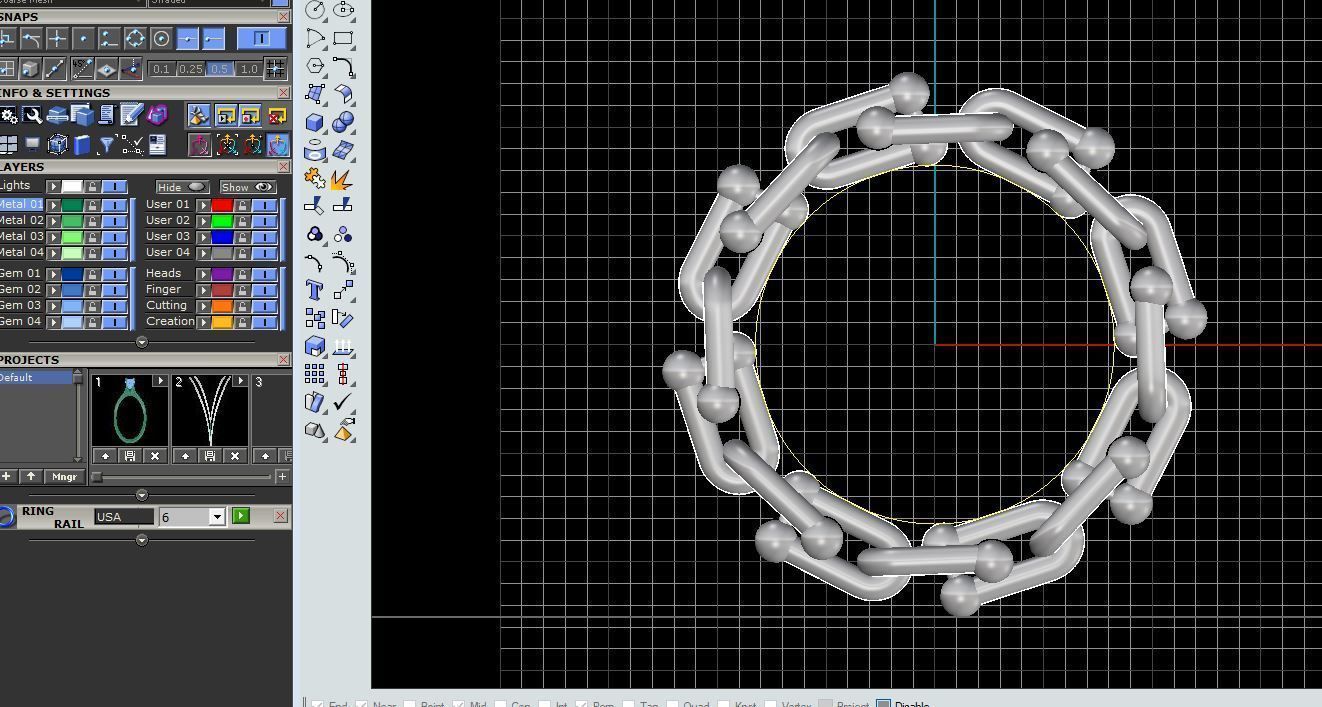Open the rectangular array tool

point(315,374)
